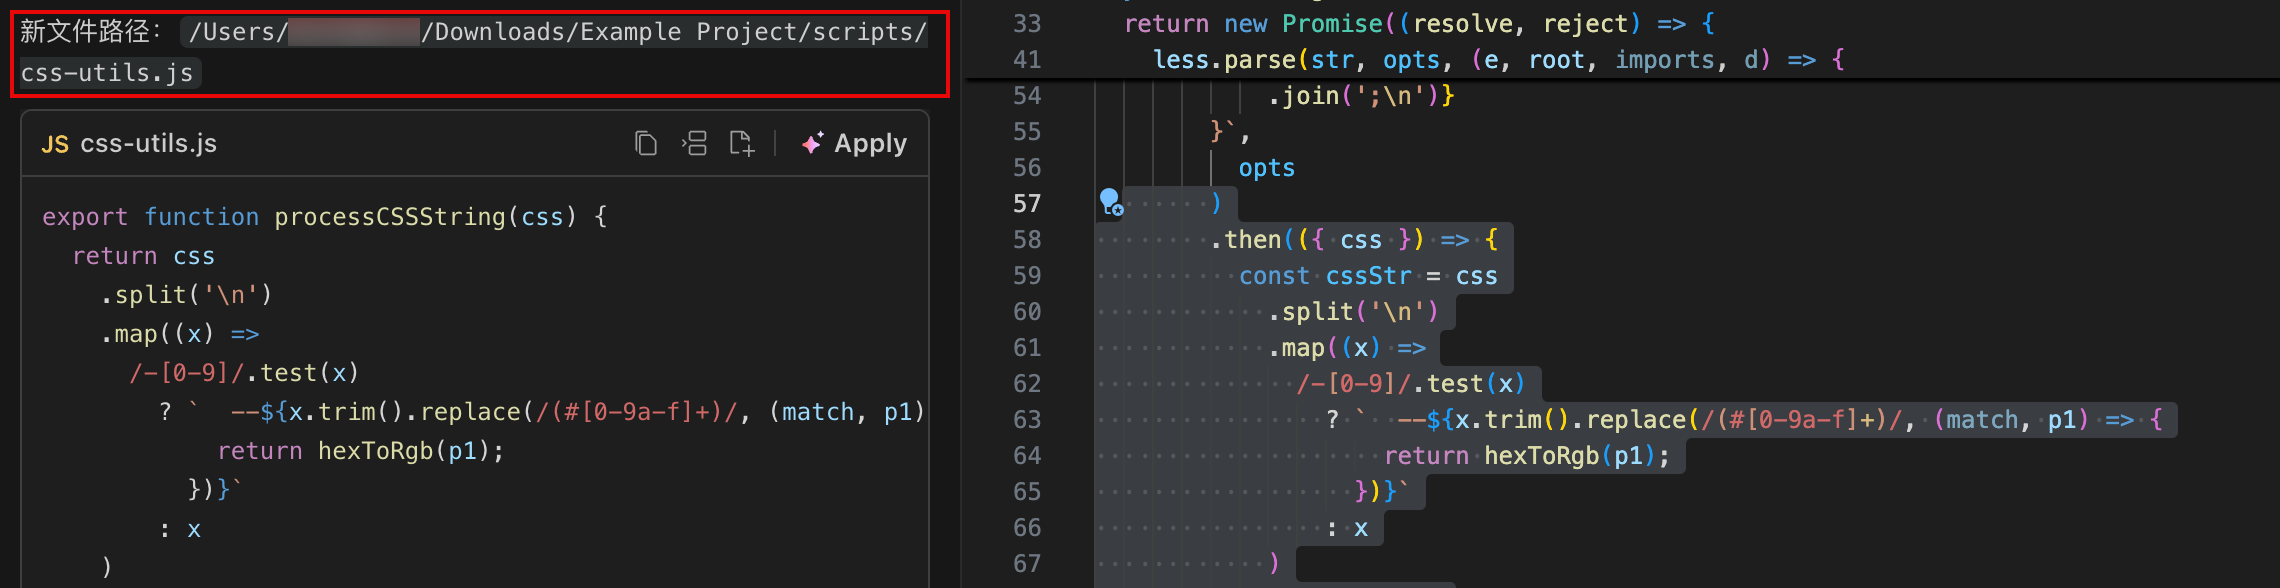Click ': x' on editor line 66
This screenshot has width=2280, height=588.
1347,528
